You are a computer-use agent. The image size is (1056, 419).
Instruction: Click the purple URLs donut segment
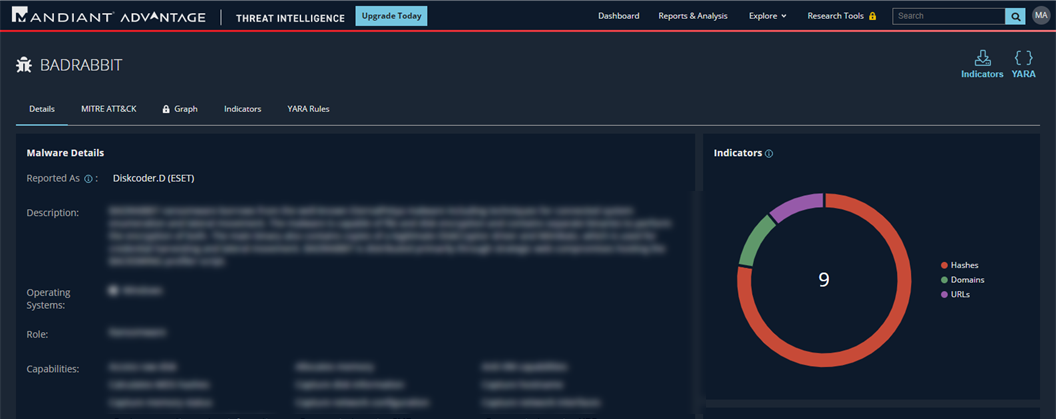pyautogui.click(x=797, y=205)
